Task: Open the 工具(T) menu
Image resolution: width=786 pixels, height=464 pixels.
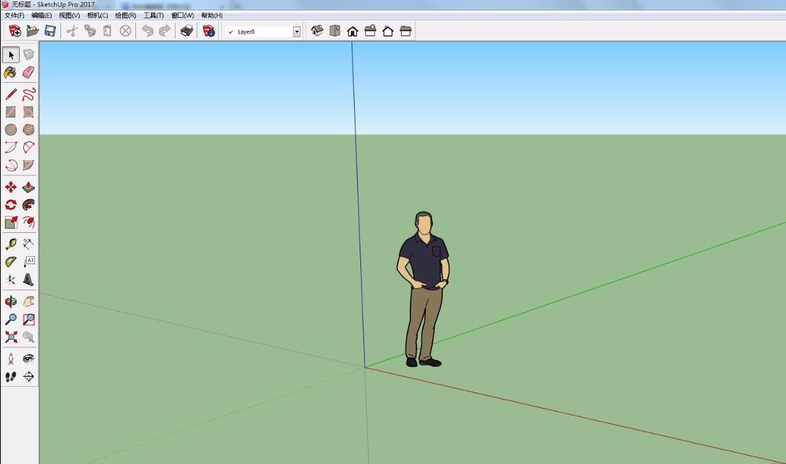Action: [154, 16]
